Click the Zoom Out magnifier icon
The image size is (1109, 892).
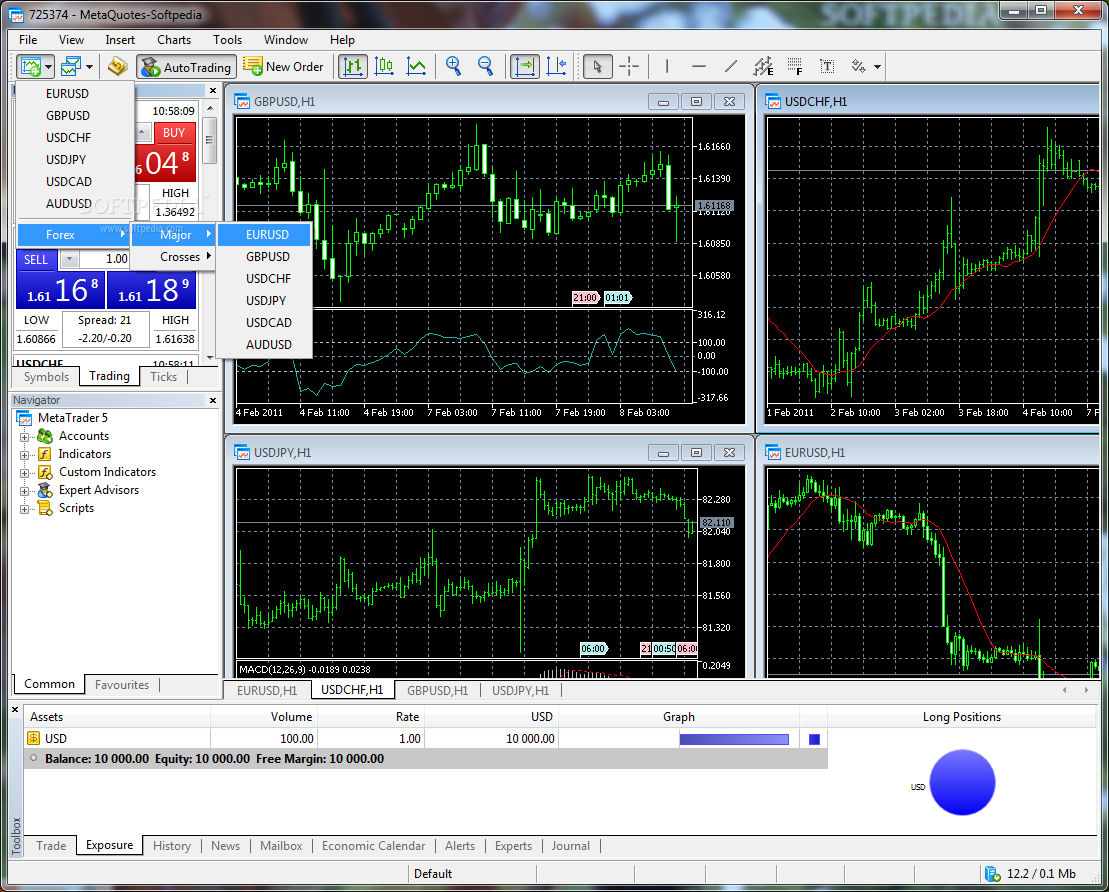(485, 66)
